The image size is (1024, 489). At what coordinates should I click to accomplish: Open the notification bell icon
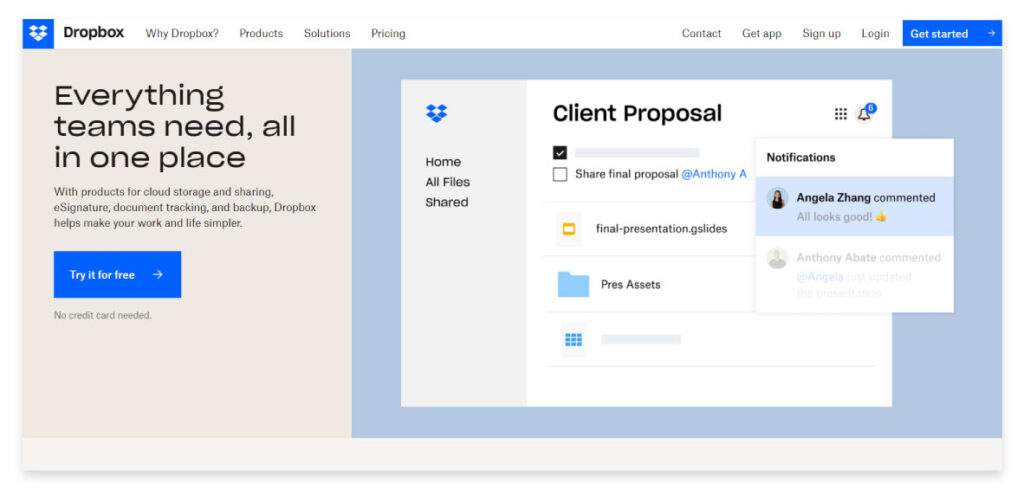864,114
